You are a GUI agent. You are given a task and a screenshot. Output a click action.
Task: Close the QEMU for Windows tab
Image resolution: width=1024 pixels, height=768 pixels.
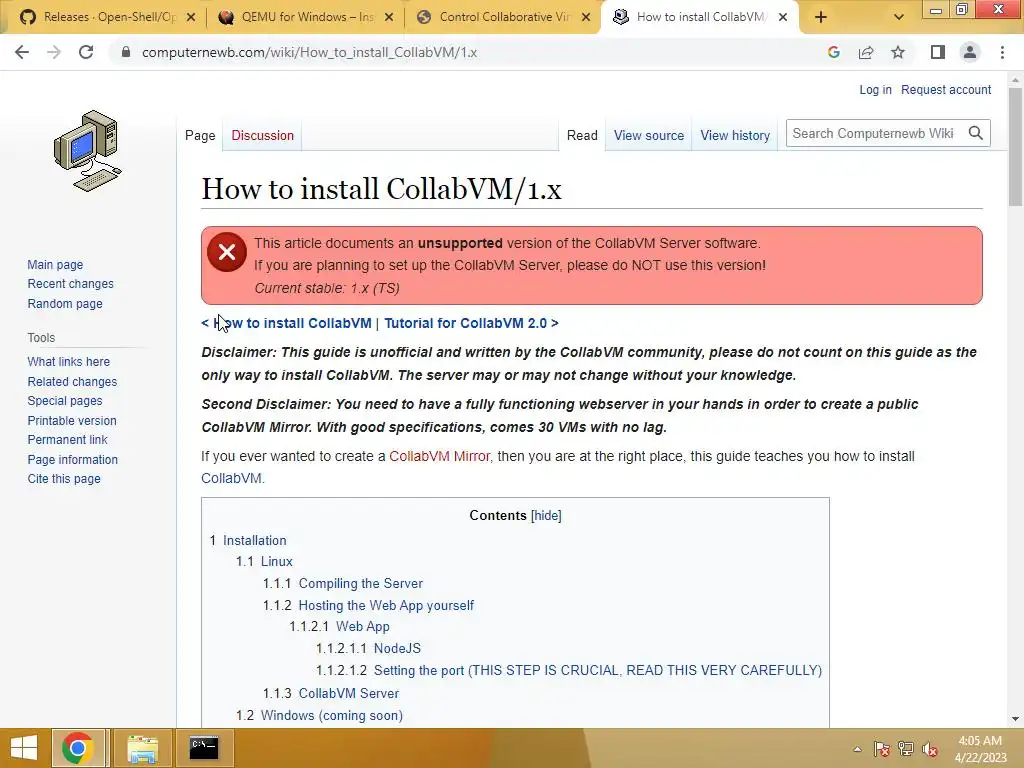(x=389, y=18)
